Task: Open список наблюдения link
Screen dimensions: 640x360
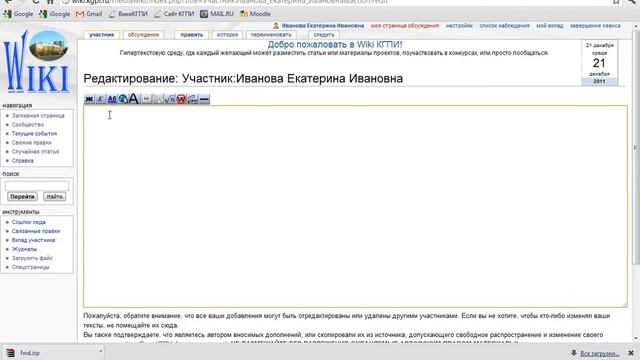Action: pyautogui.click(x=504, y=26)
